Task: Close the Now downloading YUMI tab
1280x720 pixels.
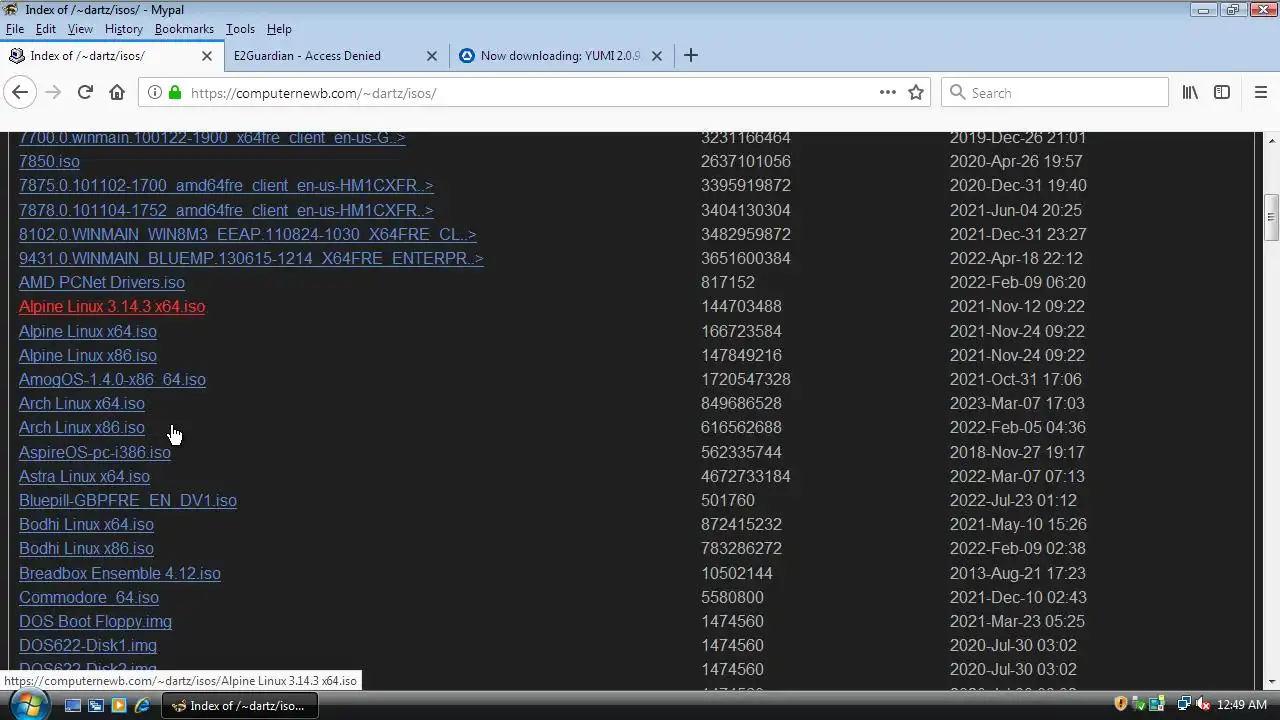Action: [657, 56]
